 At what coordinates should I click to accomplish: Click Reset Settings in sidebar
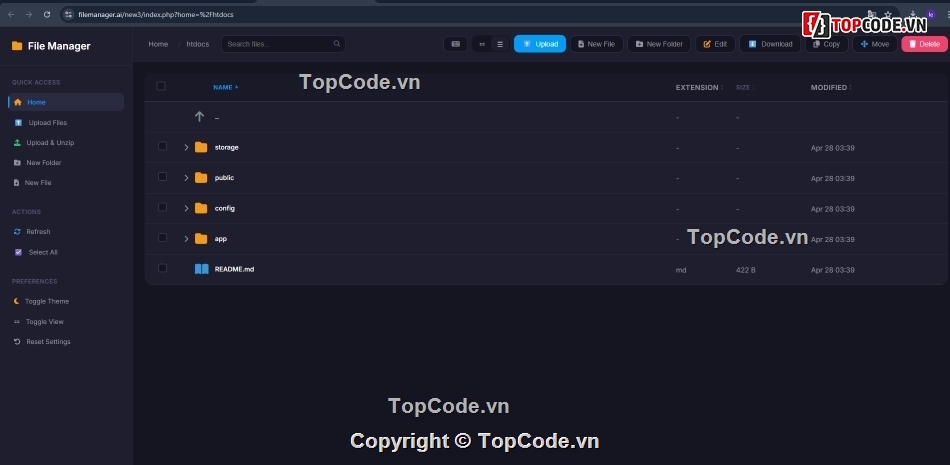[66, 341]
